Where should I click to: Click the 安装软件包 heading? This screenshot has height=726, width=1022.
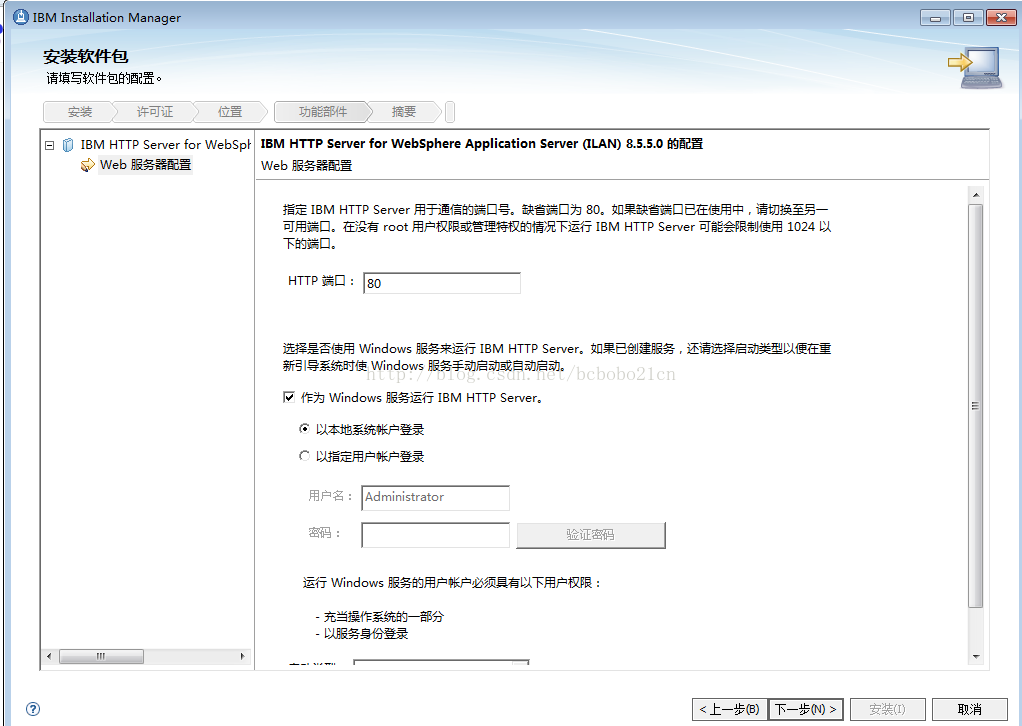[86, 57]
